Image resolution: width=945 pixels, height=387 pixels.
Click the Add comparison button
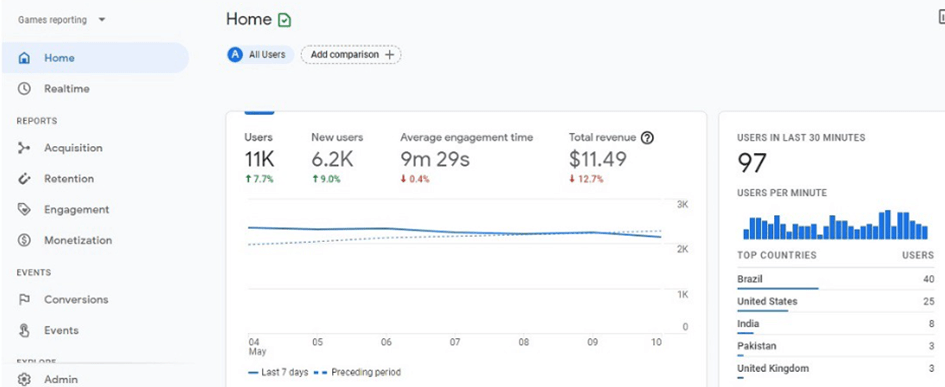click(x=351, y=55)
